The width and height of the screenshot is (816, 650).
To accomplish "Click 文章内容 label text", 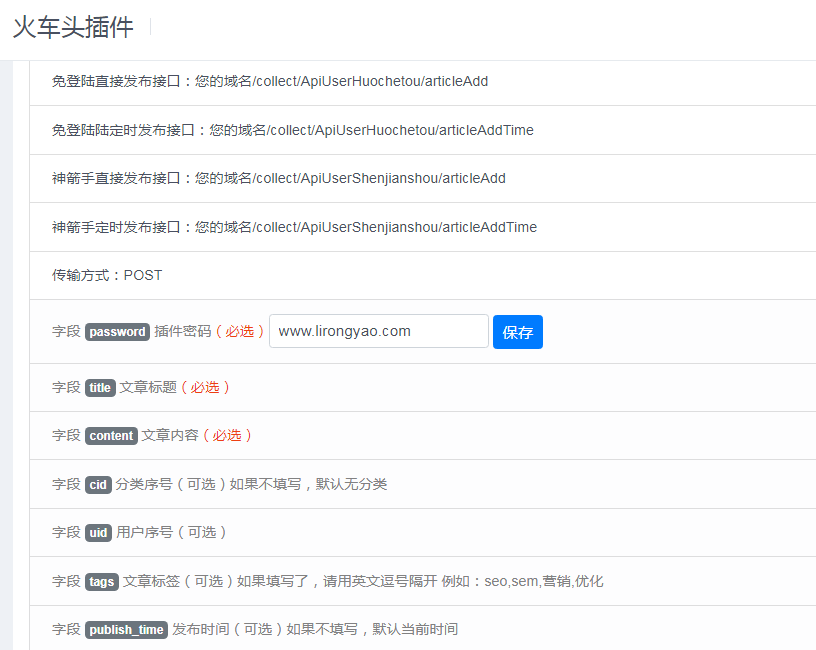I will pyautogui.click(x=170, y=436).
